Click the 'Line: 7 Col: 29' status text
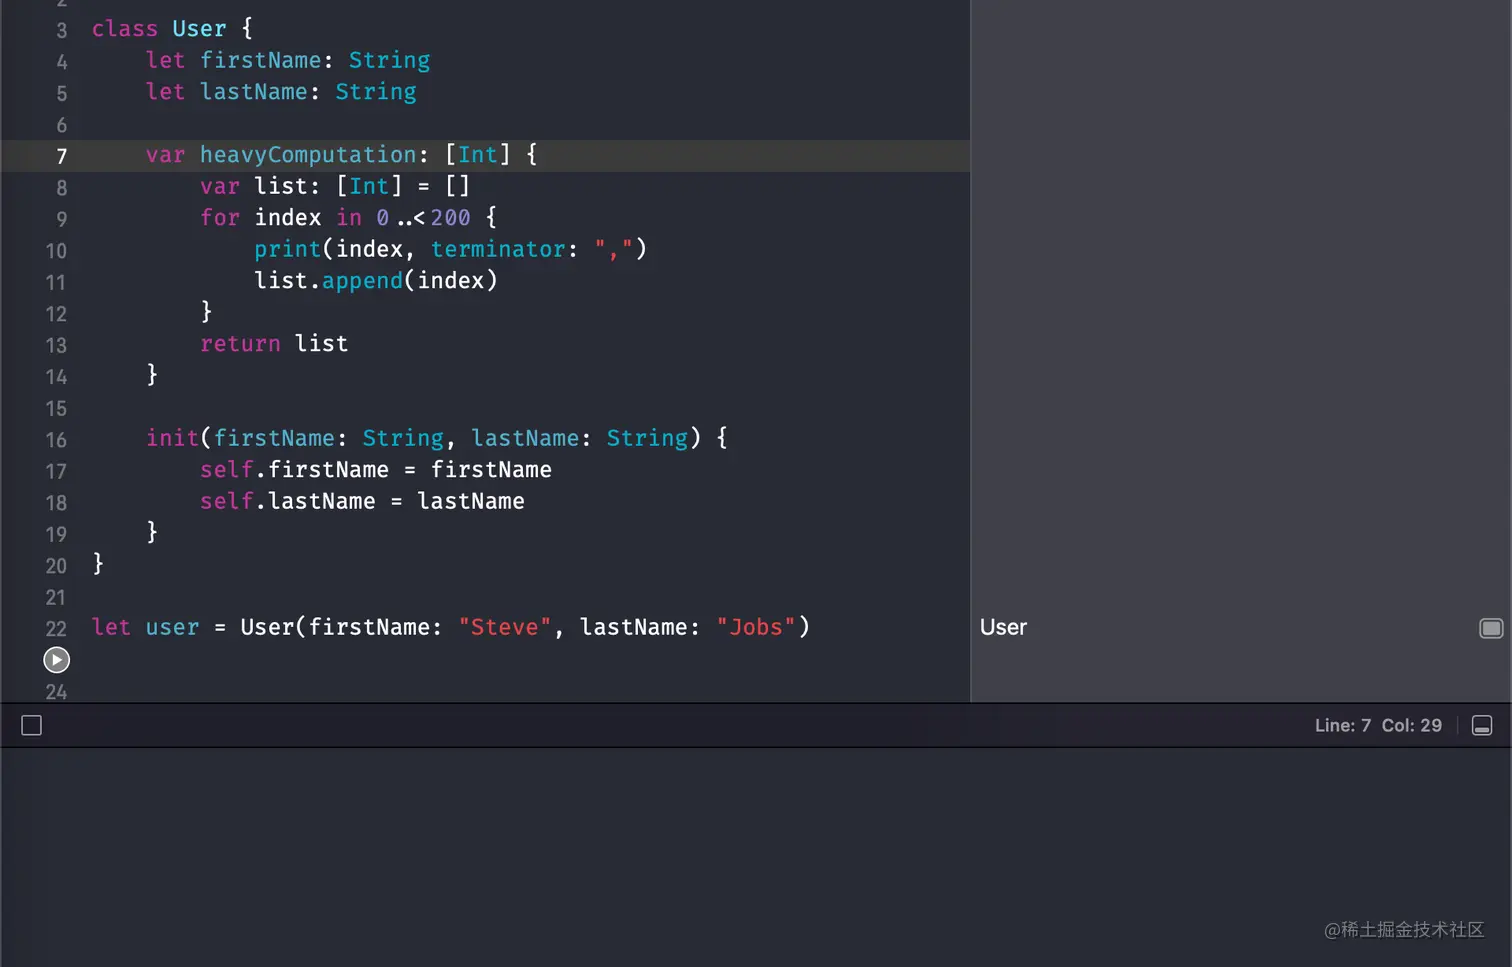1512x967 pixels. click(x=1378, y=726)
